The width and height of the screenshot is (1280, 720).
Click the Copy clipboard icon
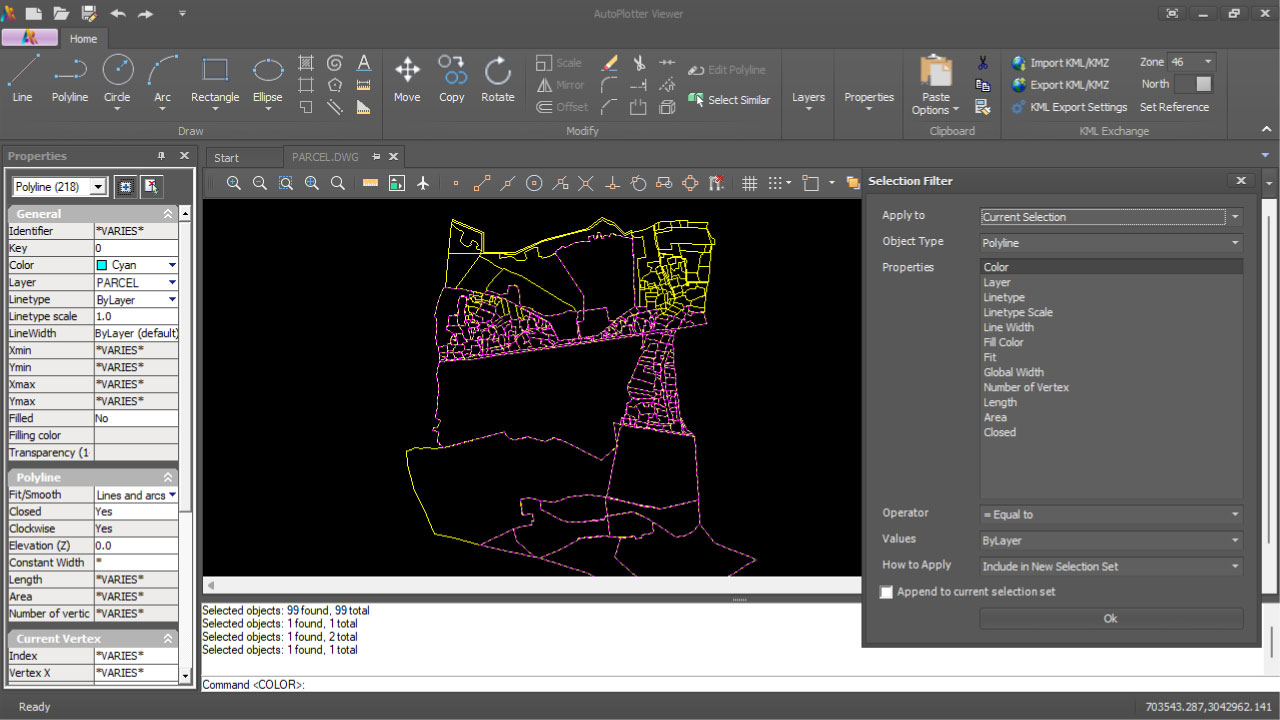[x=983, y=85]
